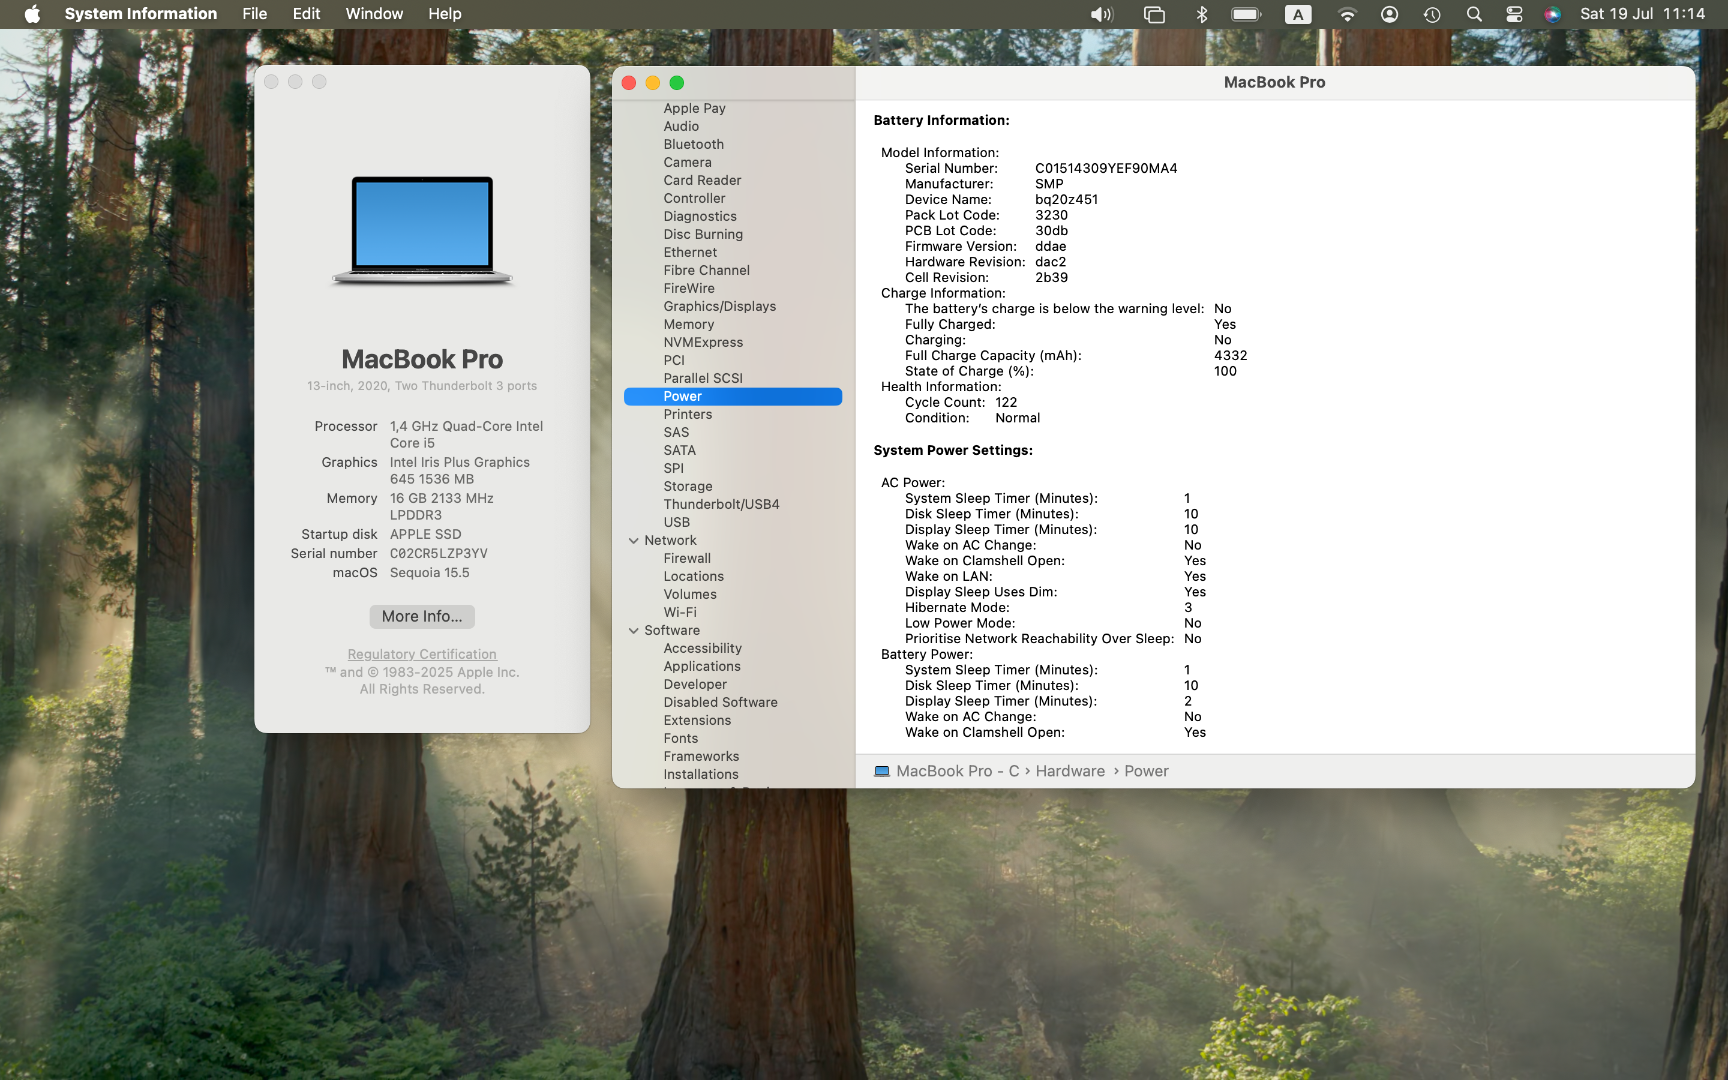The height and width of the screenshot is (1080, 1728).
Task: Select the highlighted Power item
Action: pos(733,396)
